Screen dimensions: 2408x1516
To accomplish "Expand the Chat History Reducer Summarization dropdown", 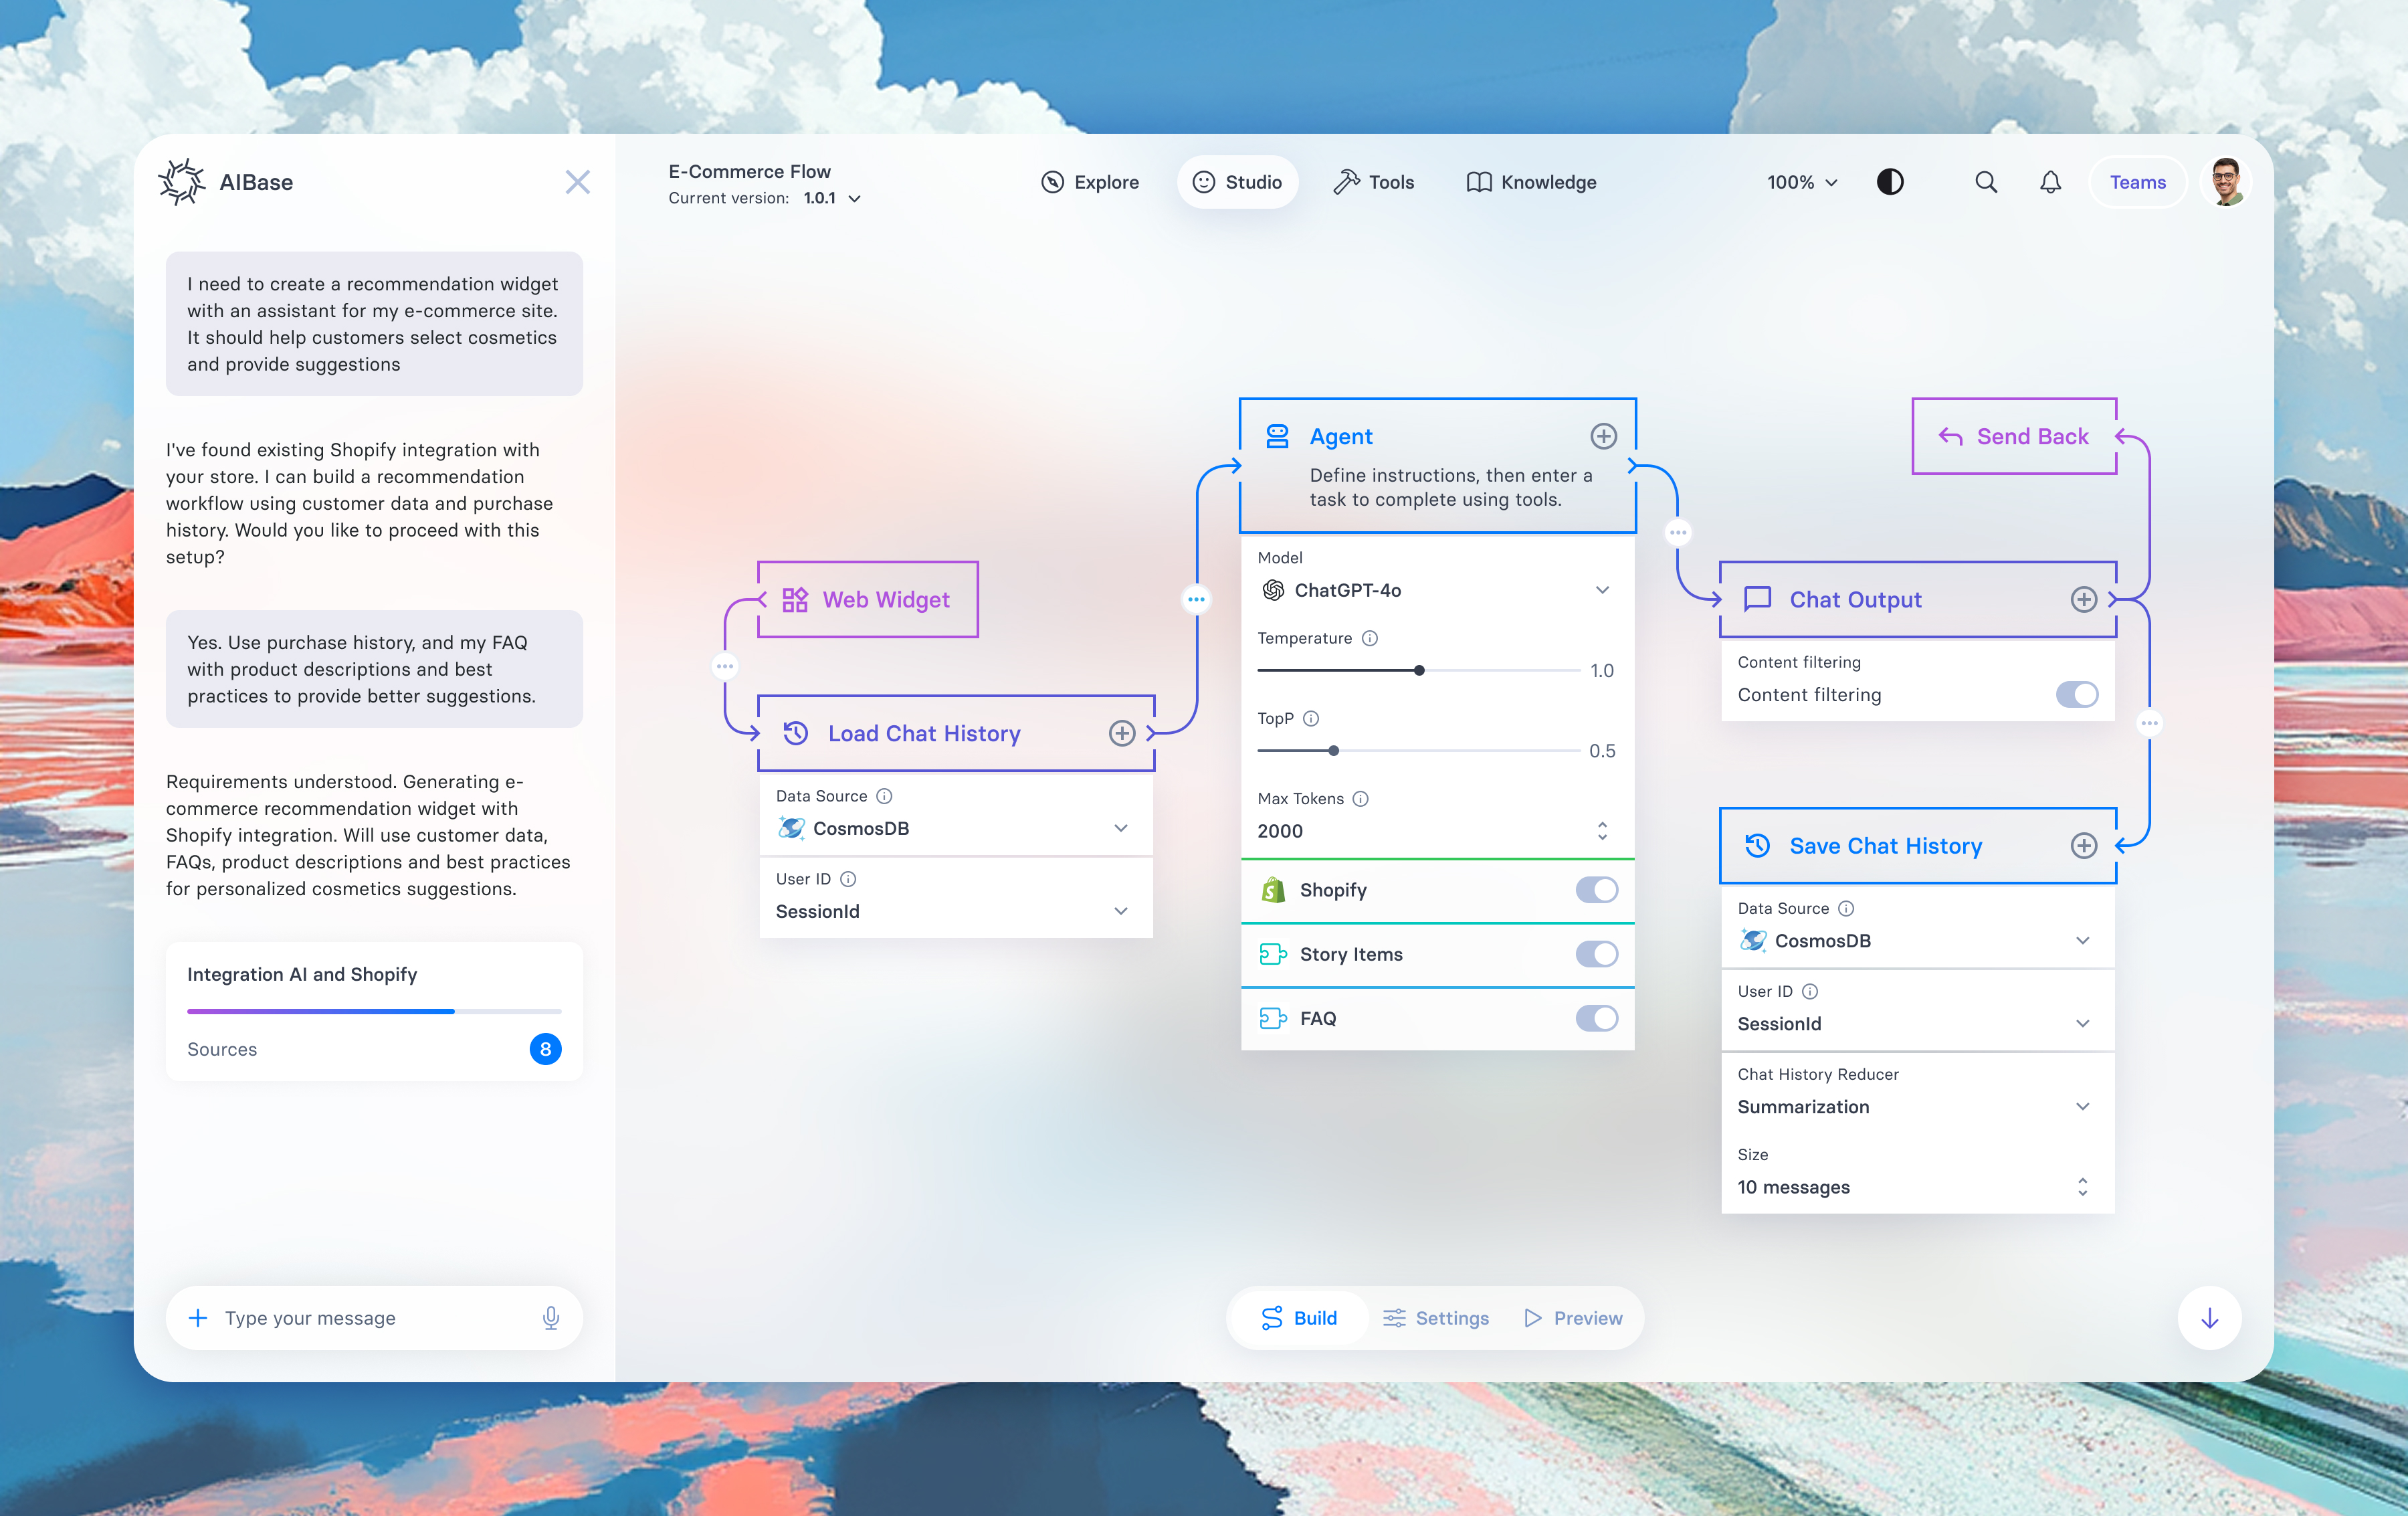I will pos(2083,1106).
